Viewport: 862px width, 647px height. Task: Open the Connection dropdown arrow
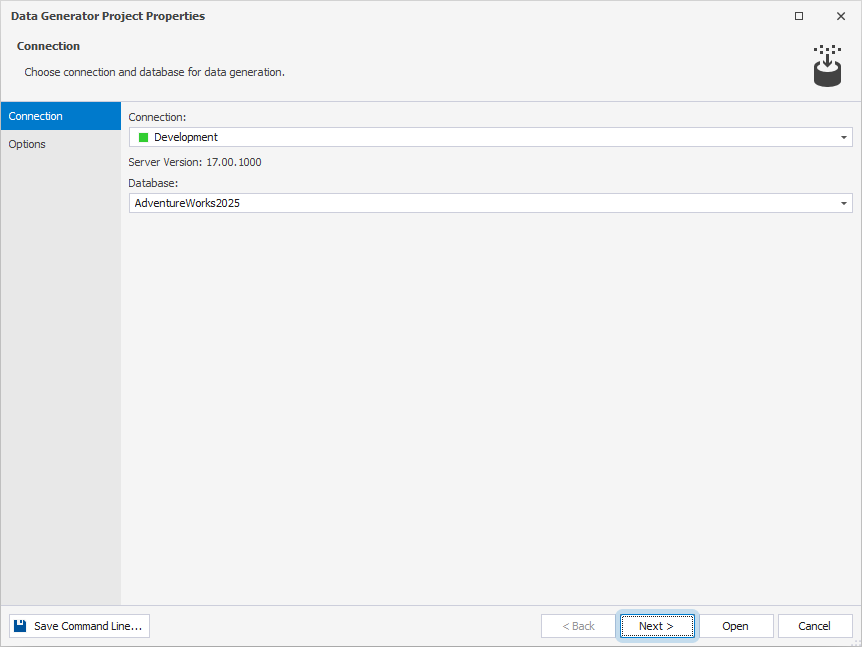(843, 137)
